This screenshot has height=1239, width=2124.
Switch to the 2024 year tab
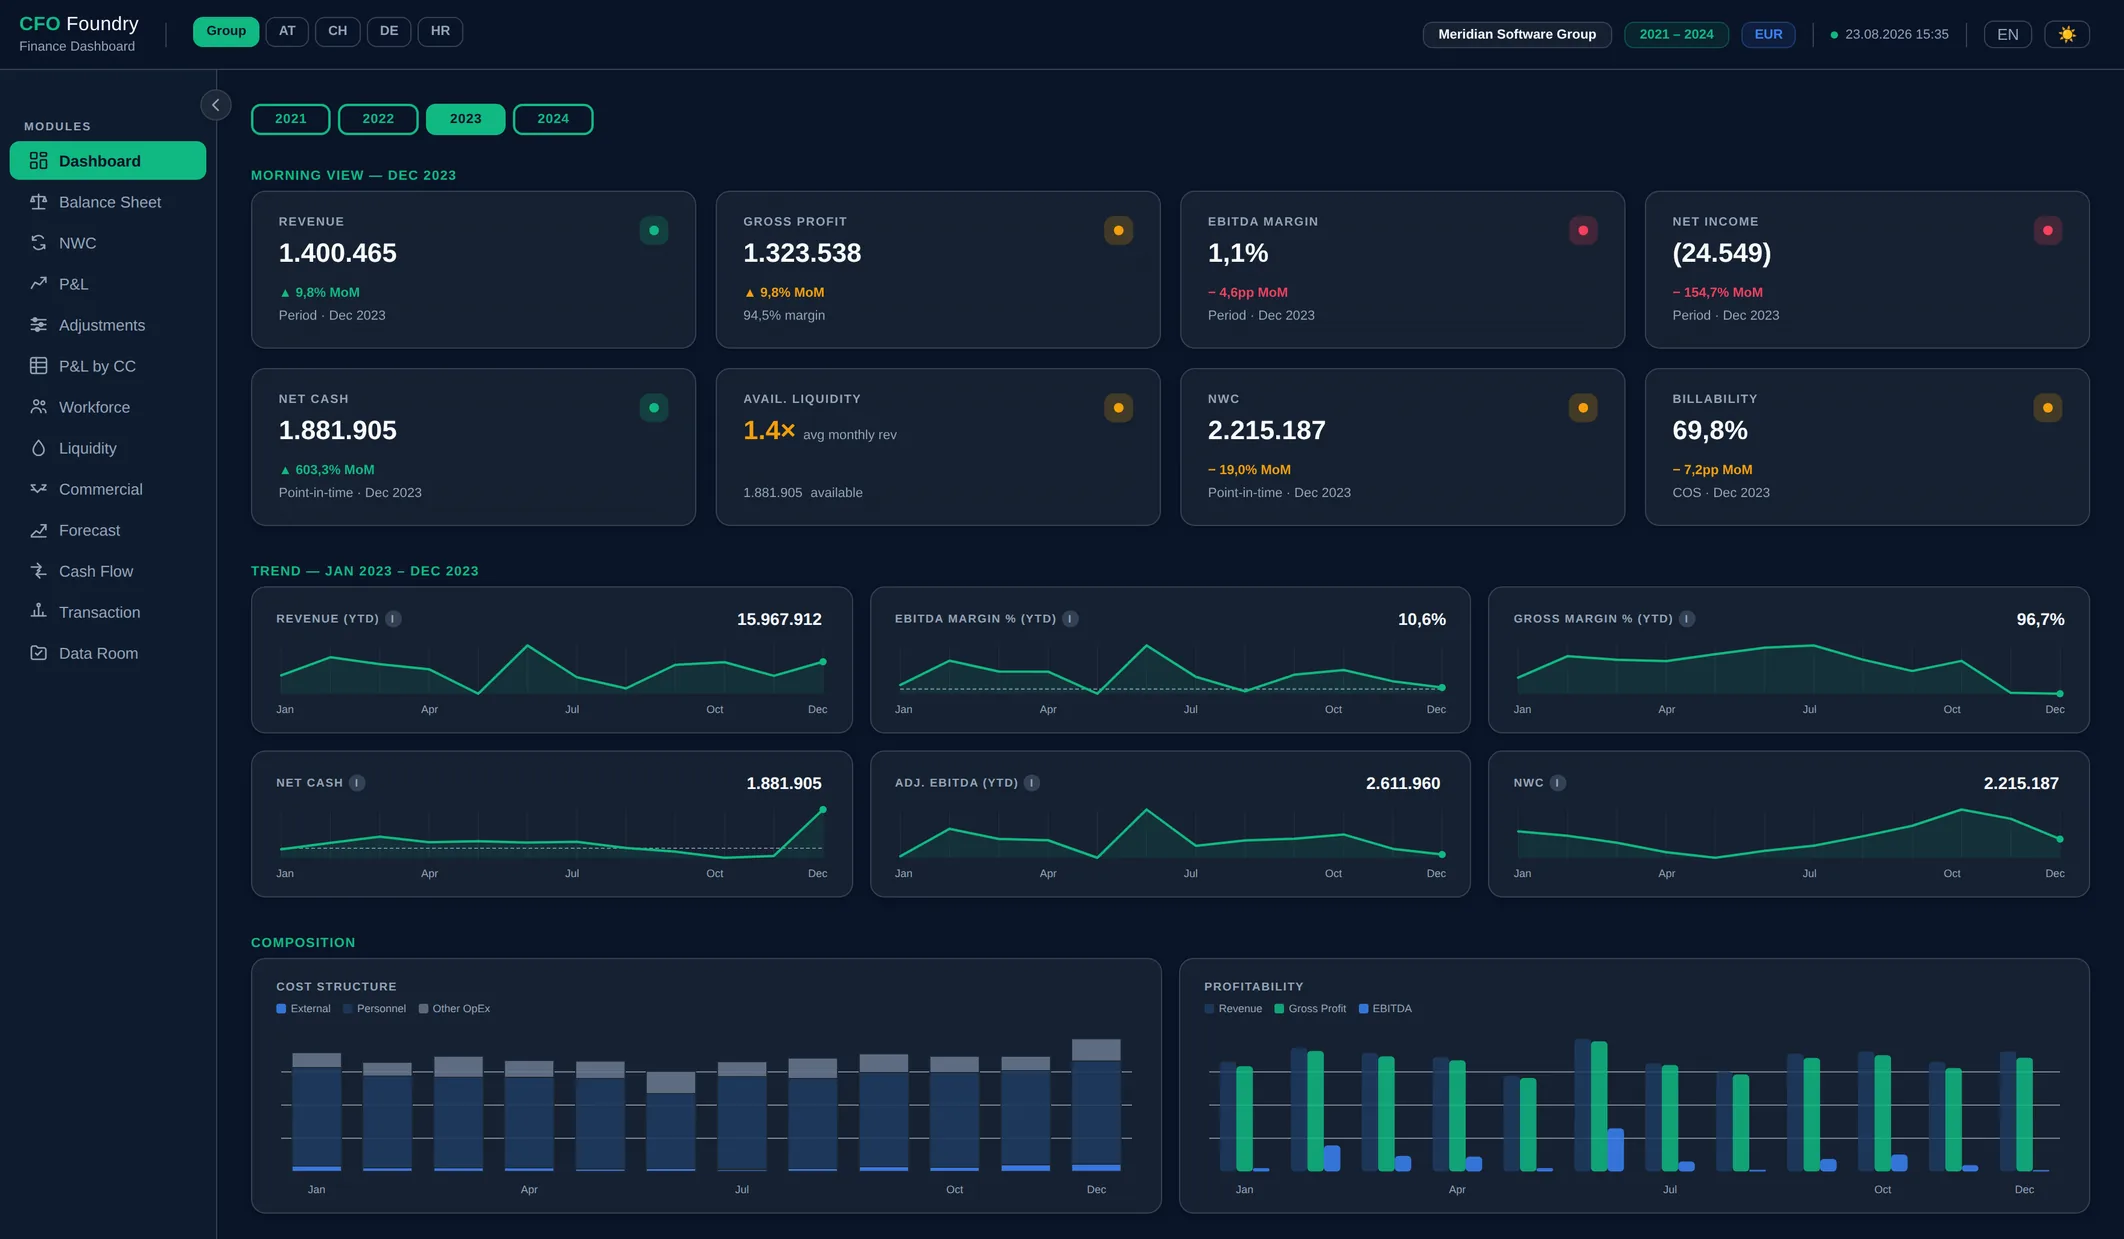tap(553, 119)
